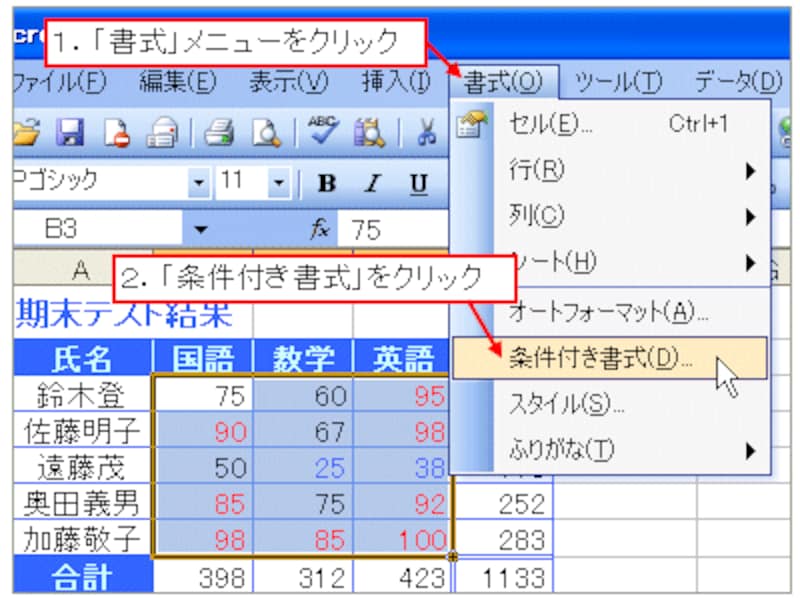Viewport: 800px width, 598px height.
Task: Click the 合計 row label cell
Action: coord(83,577)
